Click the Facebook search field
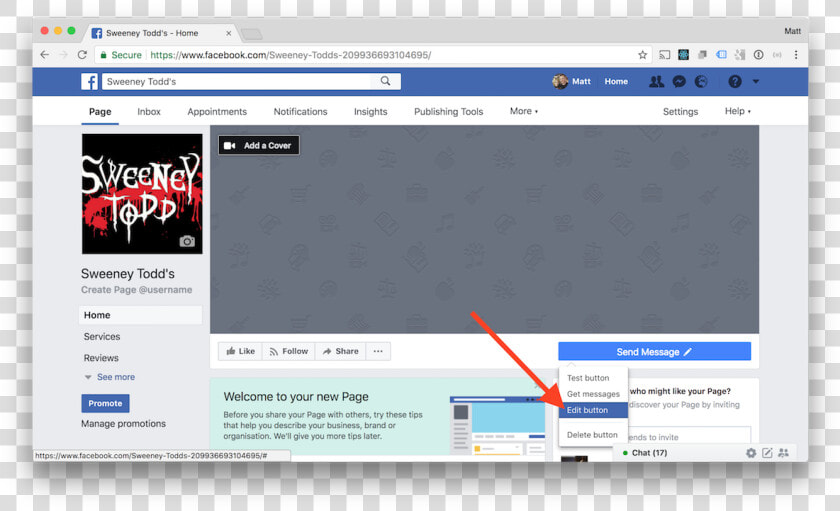The image size is (840, 511). tap(236, 81)
